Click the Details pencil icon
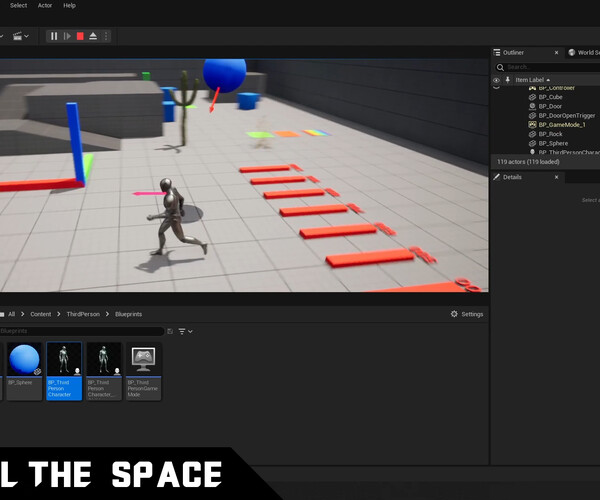The image size is (600, 500). pos(496,177)
